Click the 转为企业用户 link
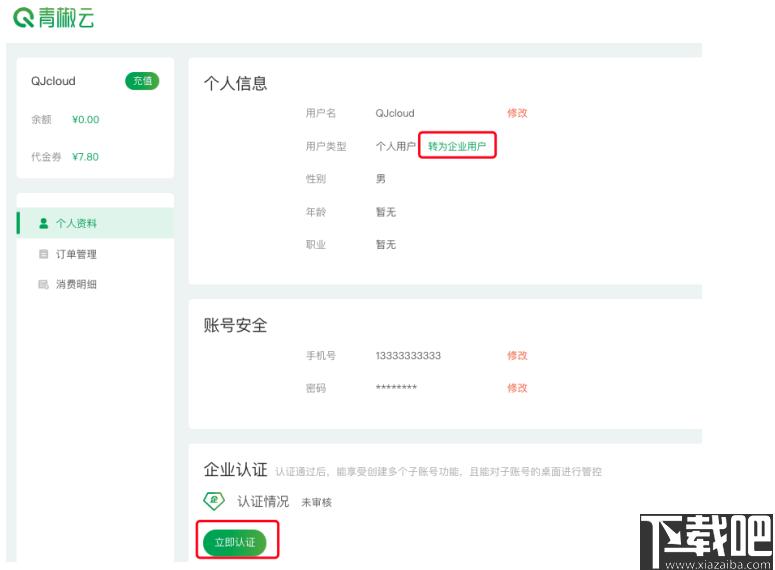Image resolution: width=775 pixels, height=570 pixels. 457,146
